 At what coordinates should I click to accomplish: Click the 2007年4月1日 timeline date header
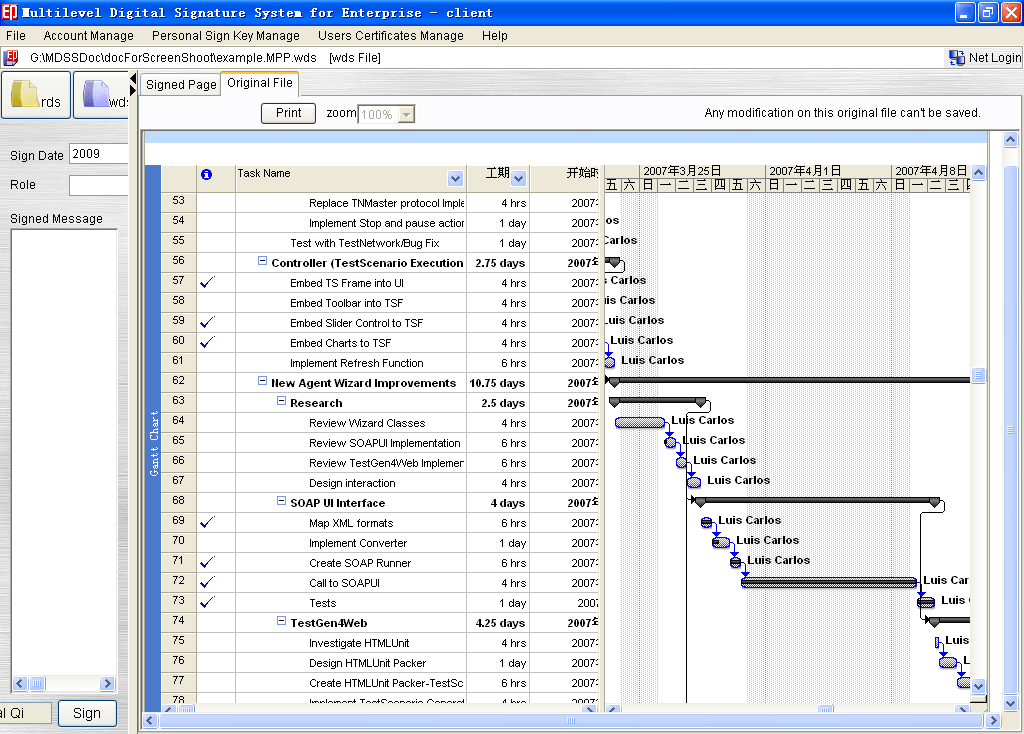coord(805,170)
